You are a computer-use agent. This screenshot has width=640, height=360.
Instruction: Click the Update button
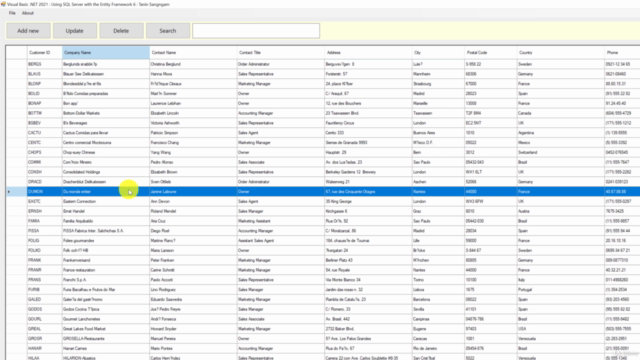(75, 31)
